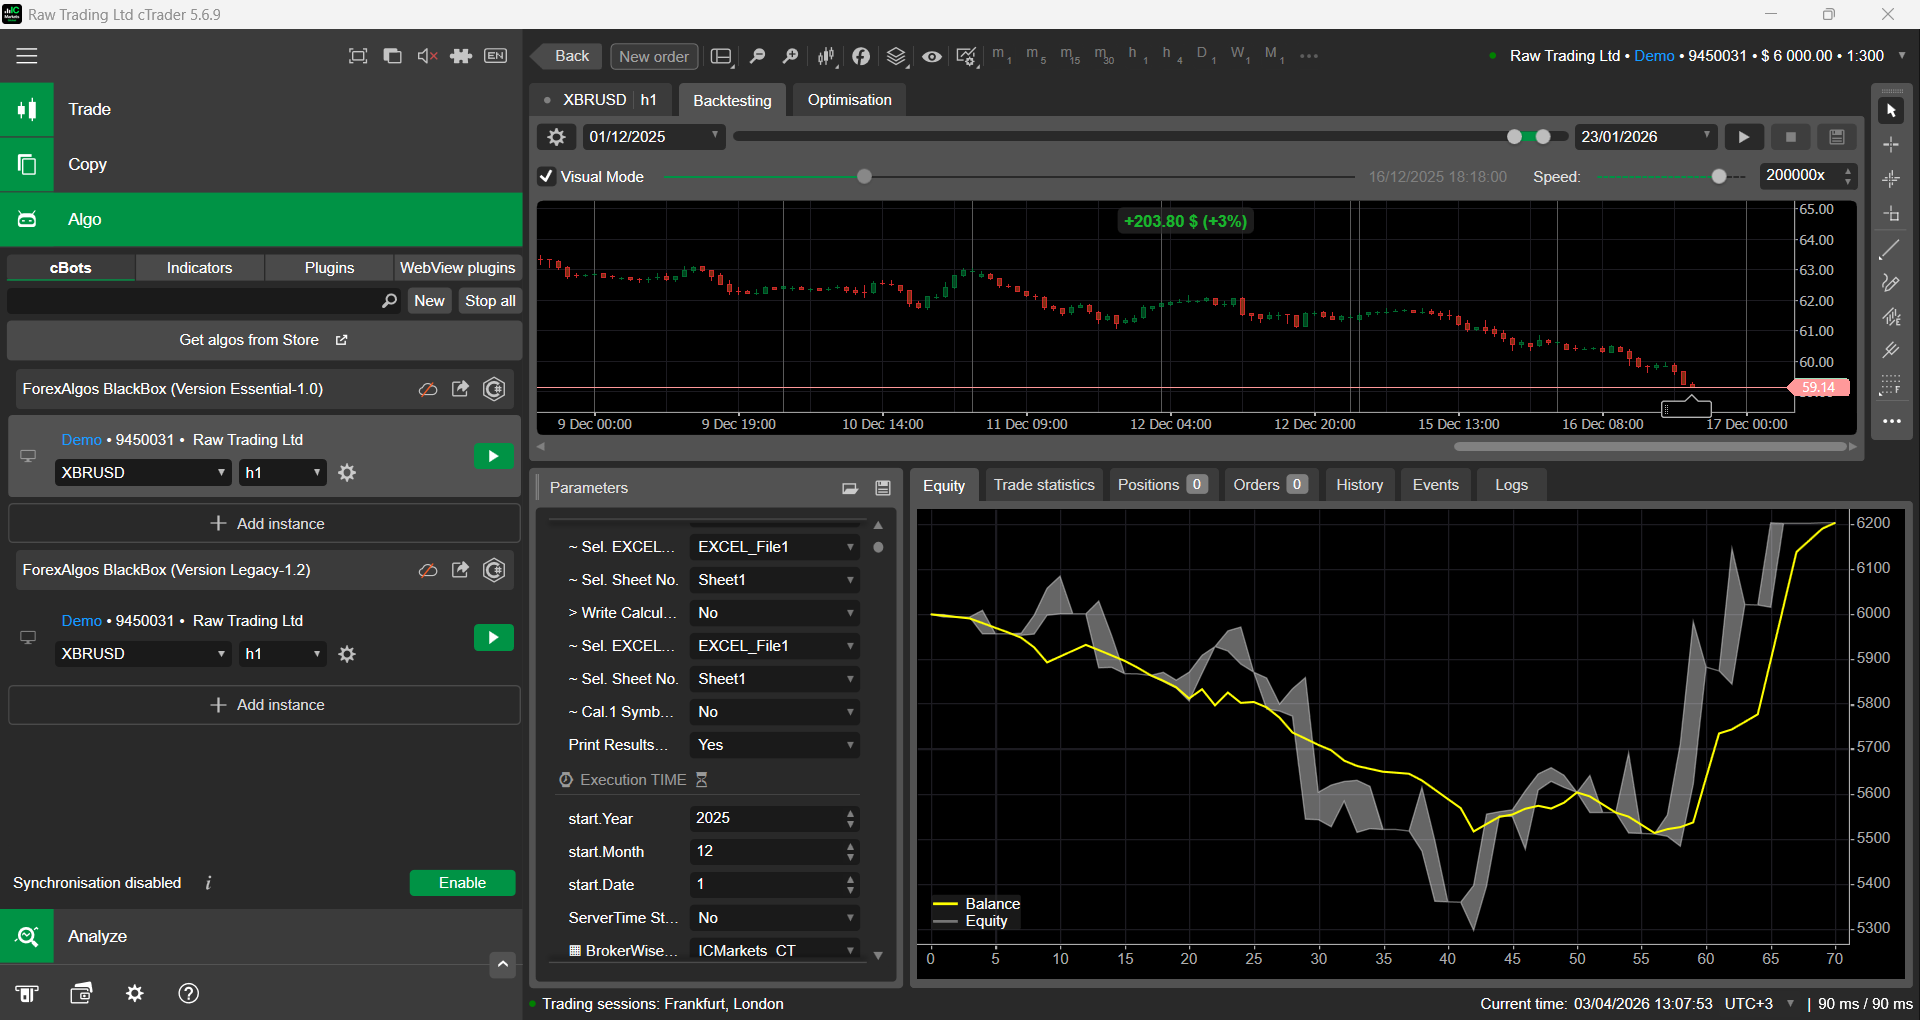Viewport: 1920px width, 1020px height.
Task: Open XBRUSD symbol dropdown for Essential instance
Action: tap(143, 473)
